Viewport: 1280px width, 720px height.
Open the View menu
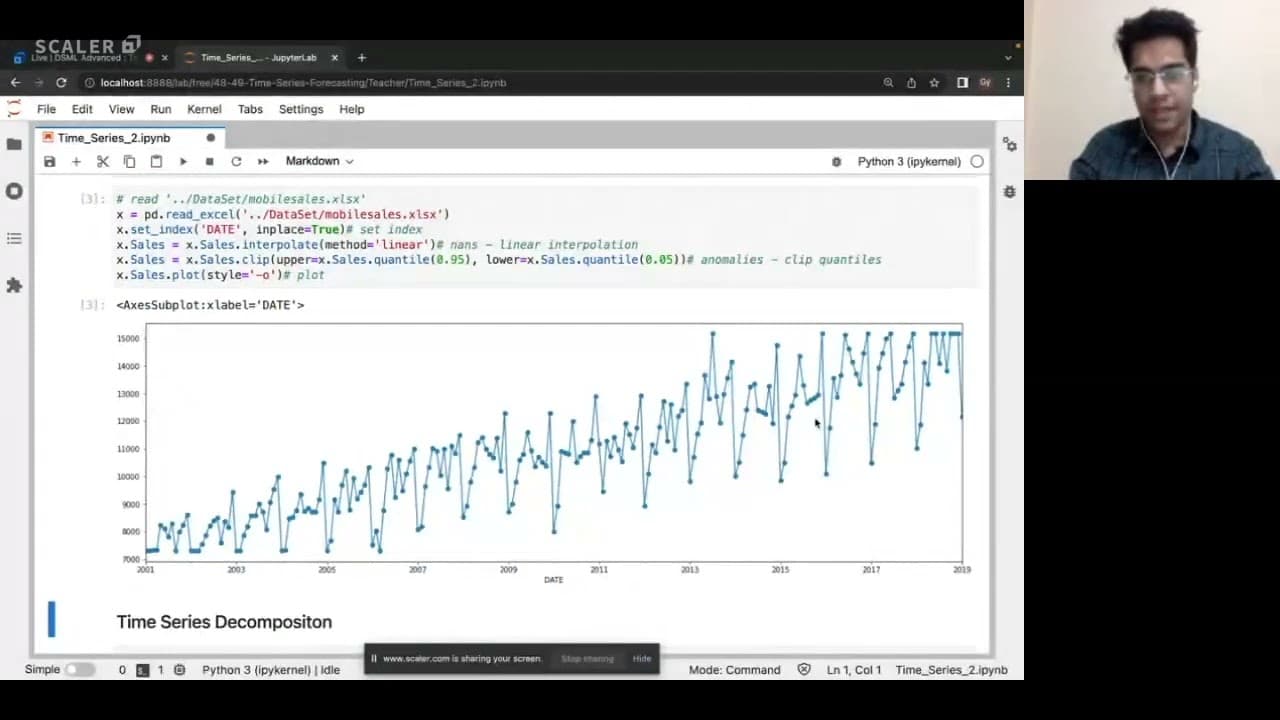click(x=121, y=109)
